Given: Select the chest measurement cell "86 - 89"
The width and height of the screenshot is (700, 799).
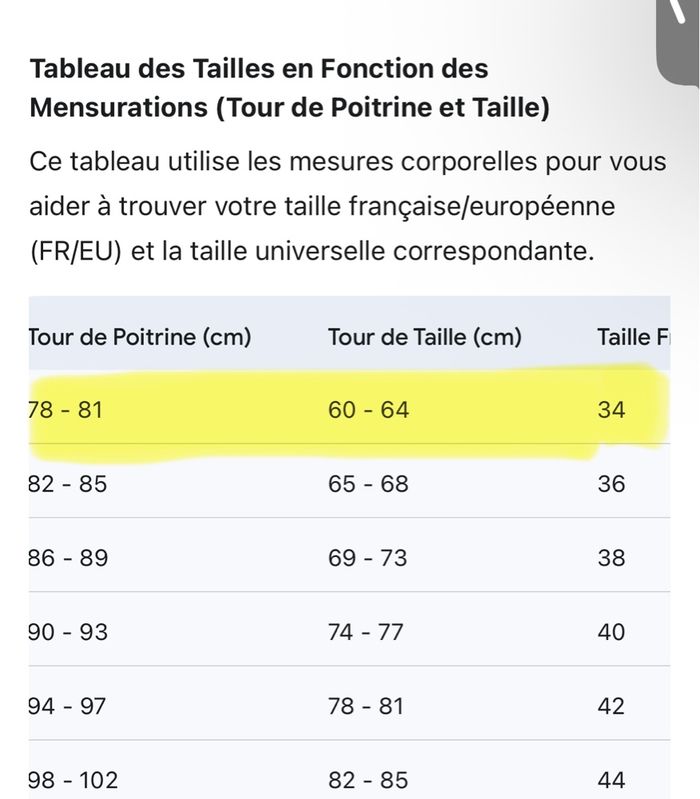Looking at the screenshot, I should (x=68, y=558).
